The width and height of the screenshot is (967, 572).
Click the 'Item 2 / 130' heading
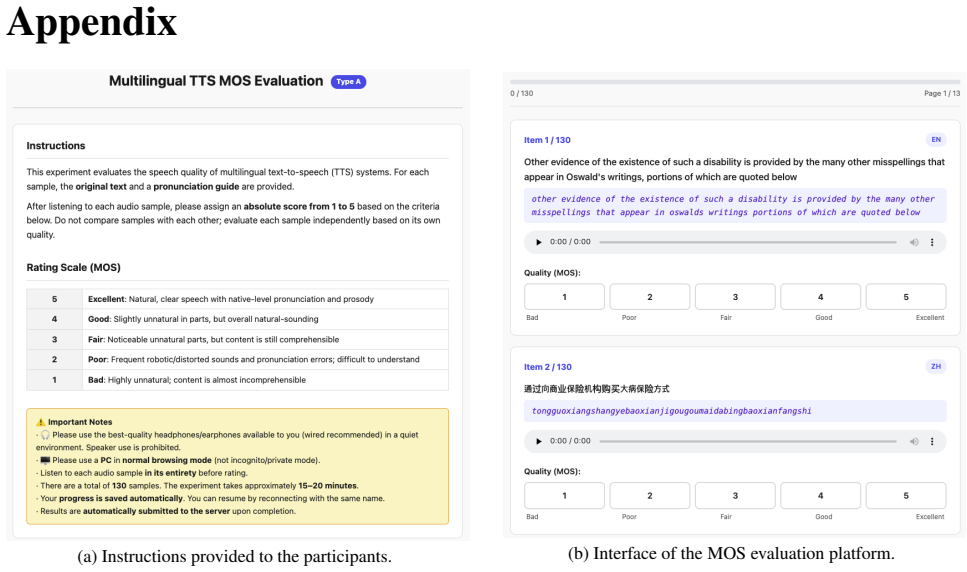click(548, 367)
